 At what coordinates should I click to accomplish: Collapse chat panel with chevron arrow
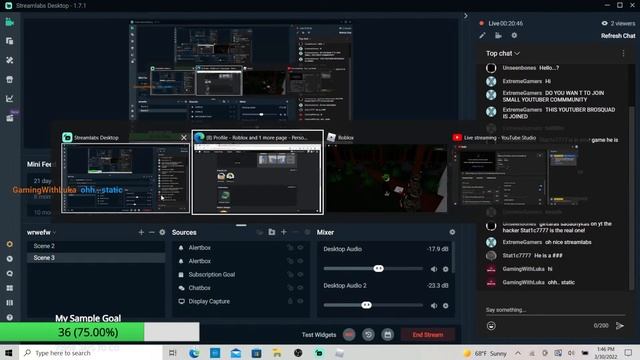tap(466, 16)
